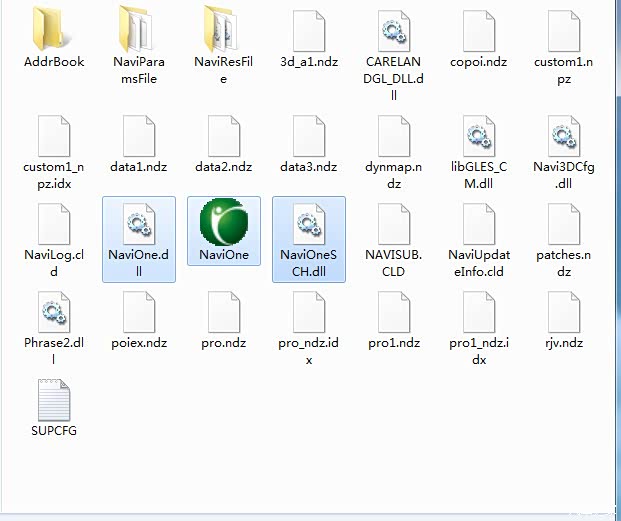Screen dimensions: 621x521
Task: Select the NaviOne application icon
Action: 224,223
